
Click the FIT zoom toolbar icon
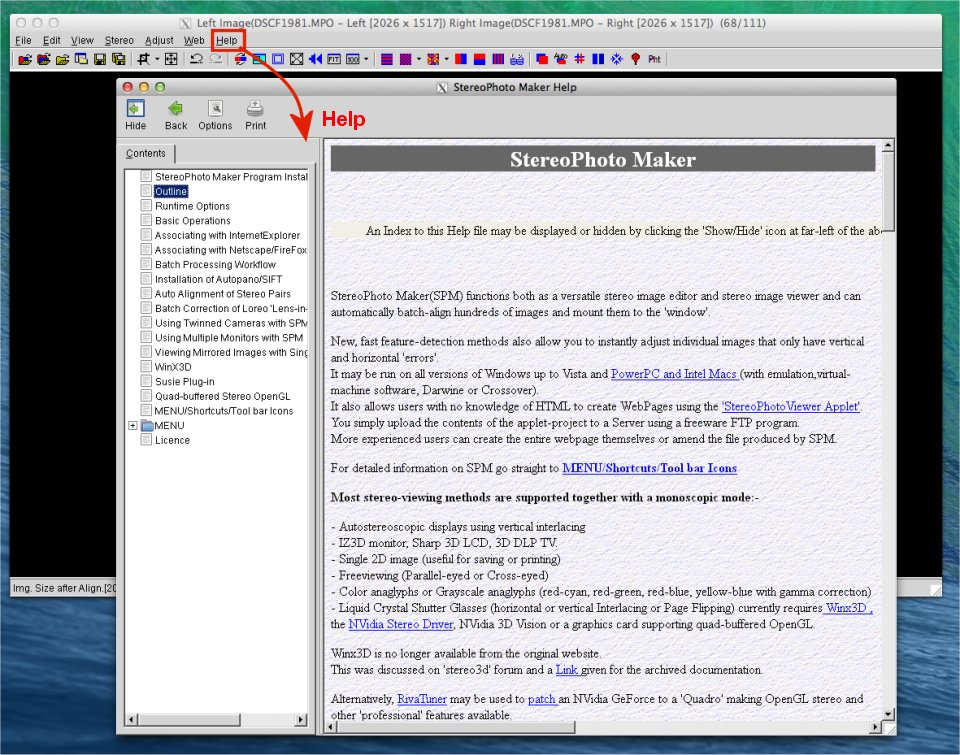pyautogui.click(x=334, y=59)
